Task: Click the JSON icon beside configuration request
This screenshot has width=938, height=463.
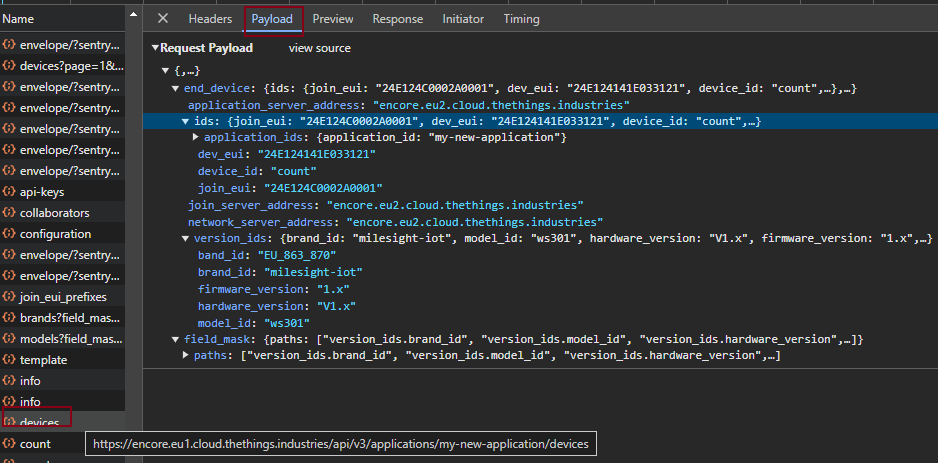Action: (9, 234)
